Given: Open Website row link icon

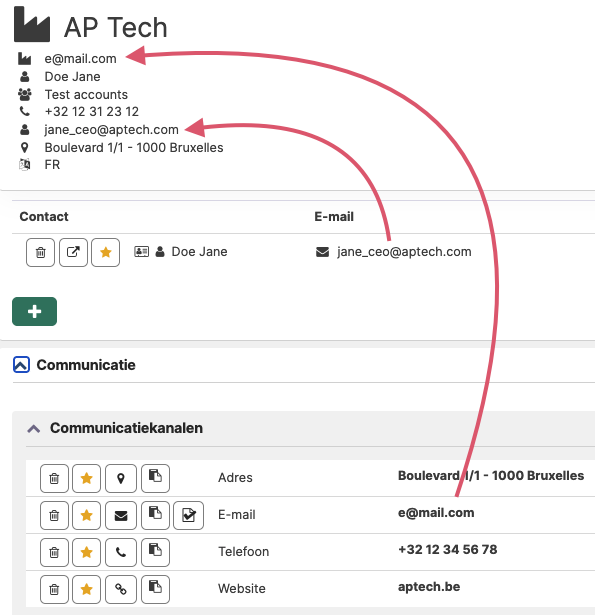Looking at the screenshot, I should coord(121,589).
